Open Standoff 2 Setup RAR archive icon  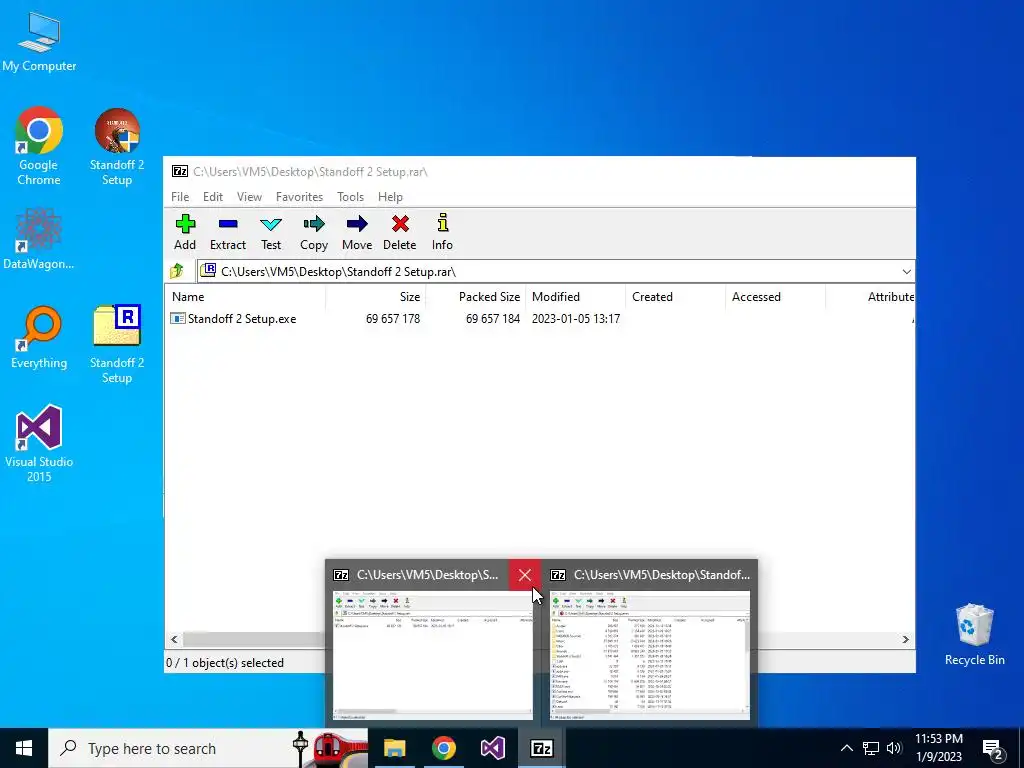pos(117,344)
